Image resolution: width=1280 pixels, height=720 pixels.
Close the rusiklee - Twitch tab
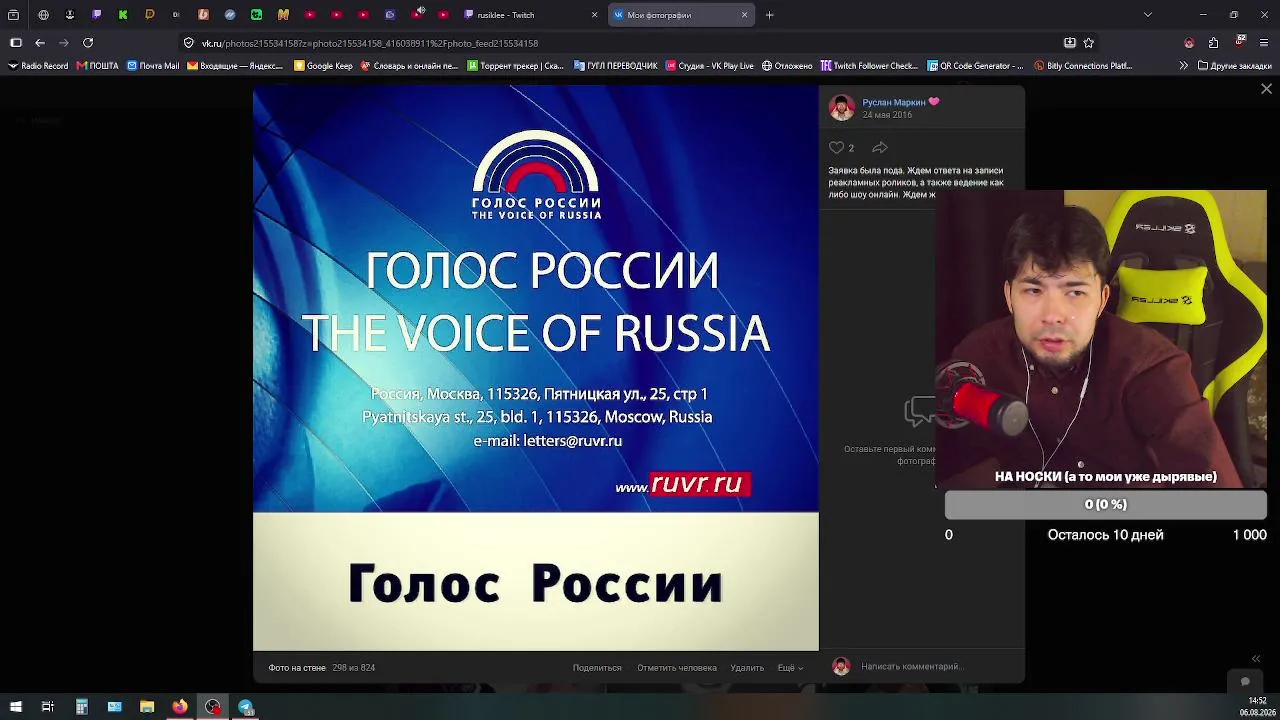pyautogui.click(x=594, y=15)
